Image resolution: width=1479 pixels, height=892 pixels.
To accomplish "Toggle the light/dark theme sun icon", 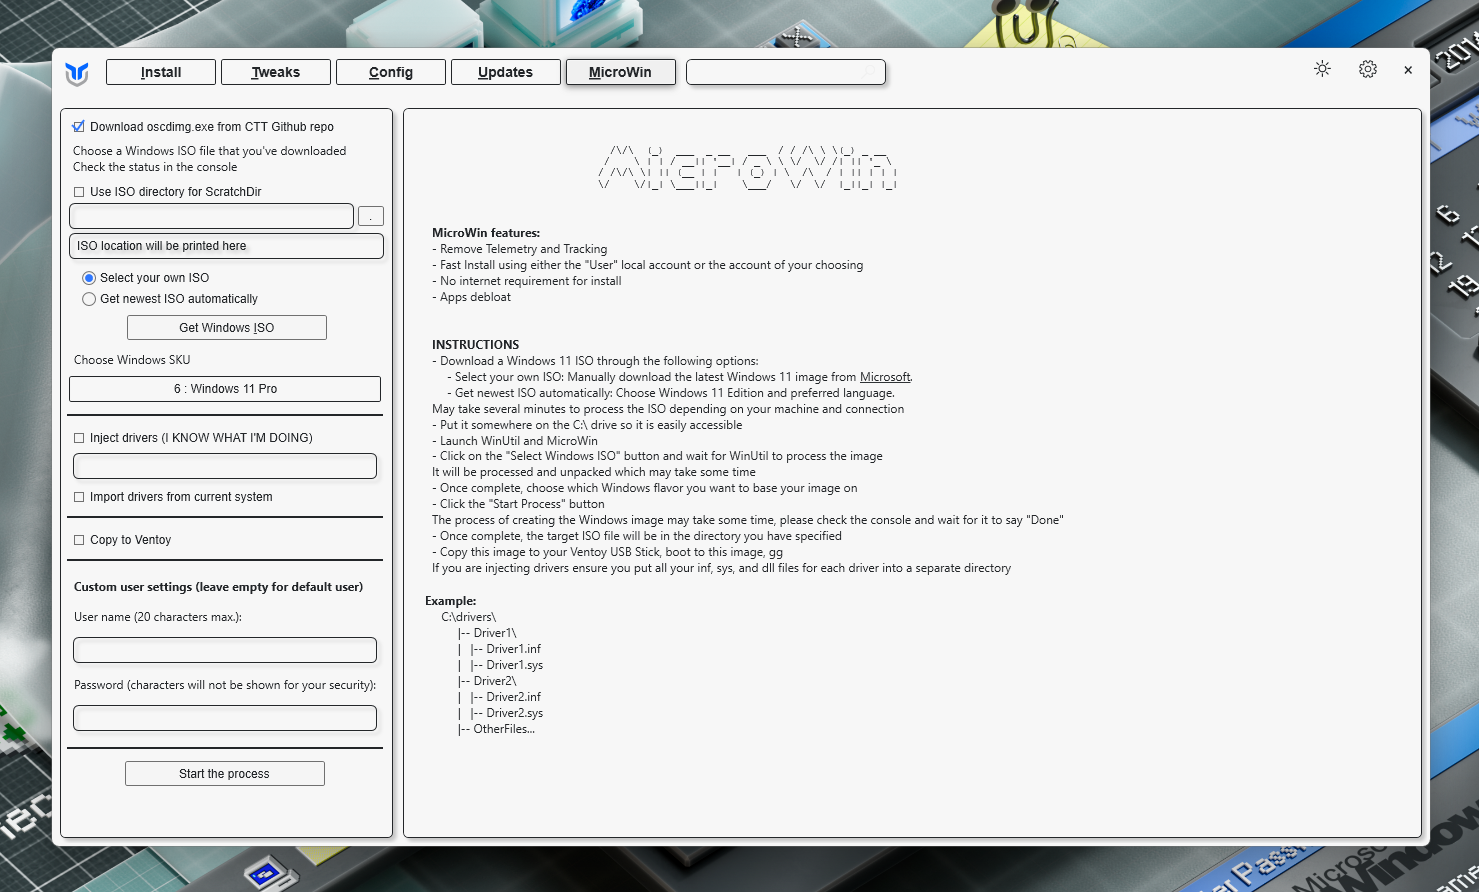I will pyautogui.click(x=1322, y=69).
